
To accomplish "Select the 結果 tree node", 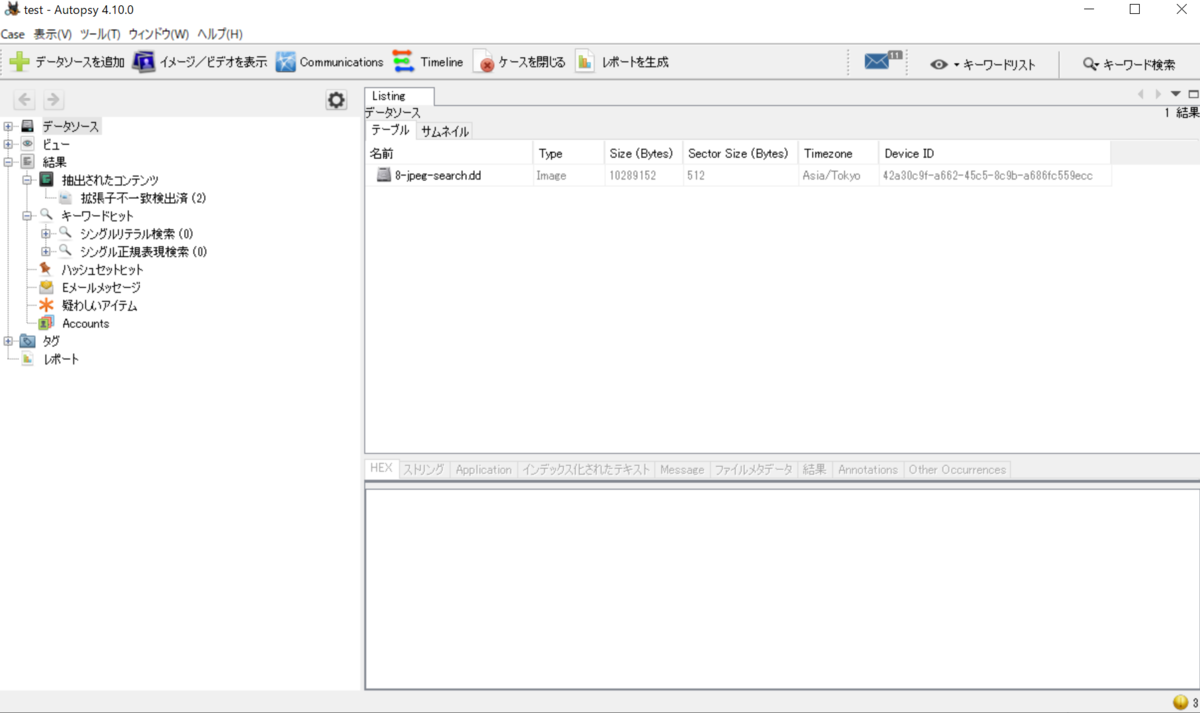I will [x=55, y=162].
